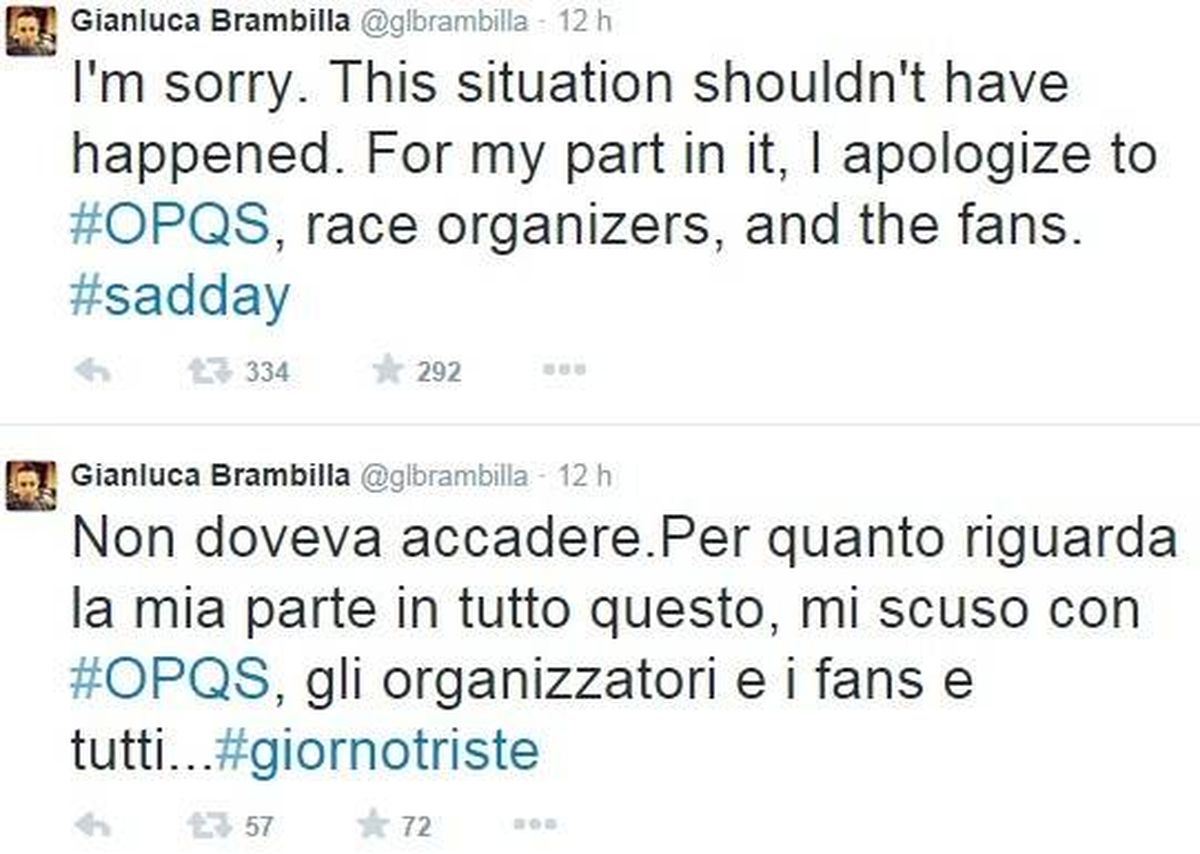Open the #sadday hashtag
This screenshot has width=1200, height=854.
pos(180,296)
